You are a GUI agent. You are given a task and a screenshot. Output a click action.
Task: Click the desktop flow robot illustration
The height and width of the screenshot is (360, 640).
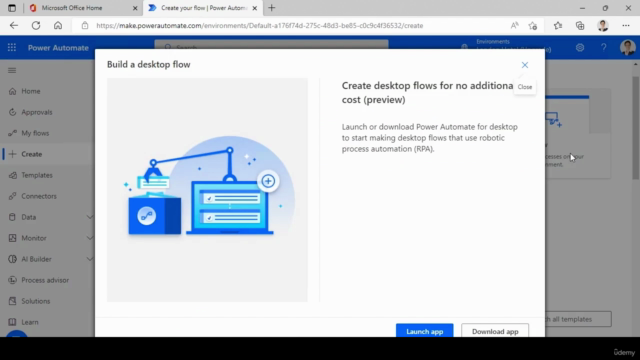pyautogui.click(x=207, y=190)
